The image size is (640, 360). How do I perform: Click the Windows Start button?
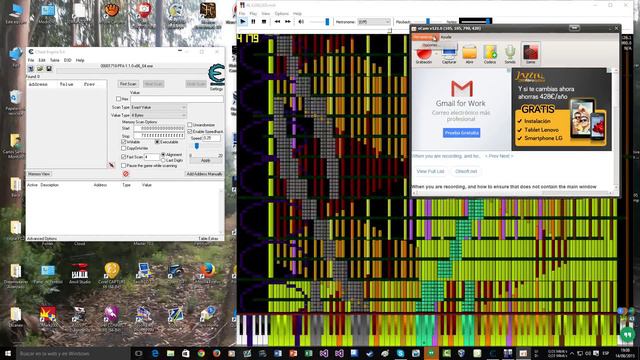click(x=8, y=353)
